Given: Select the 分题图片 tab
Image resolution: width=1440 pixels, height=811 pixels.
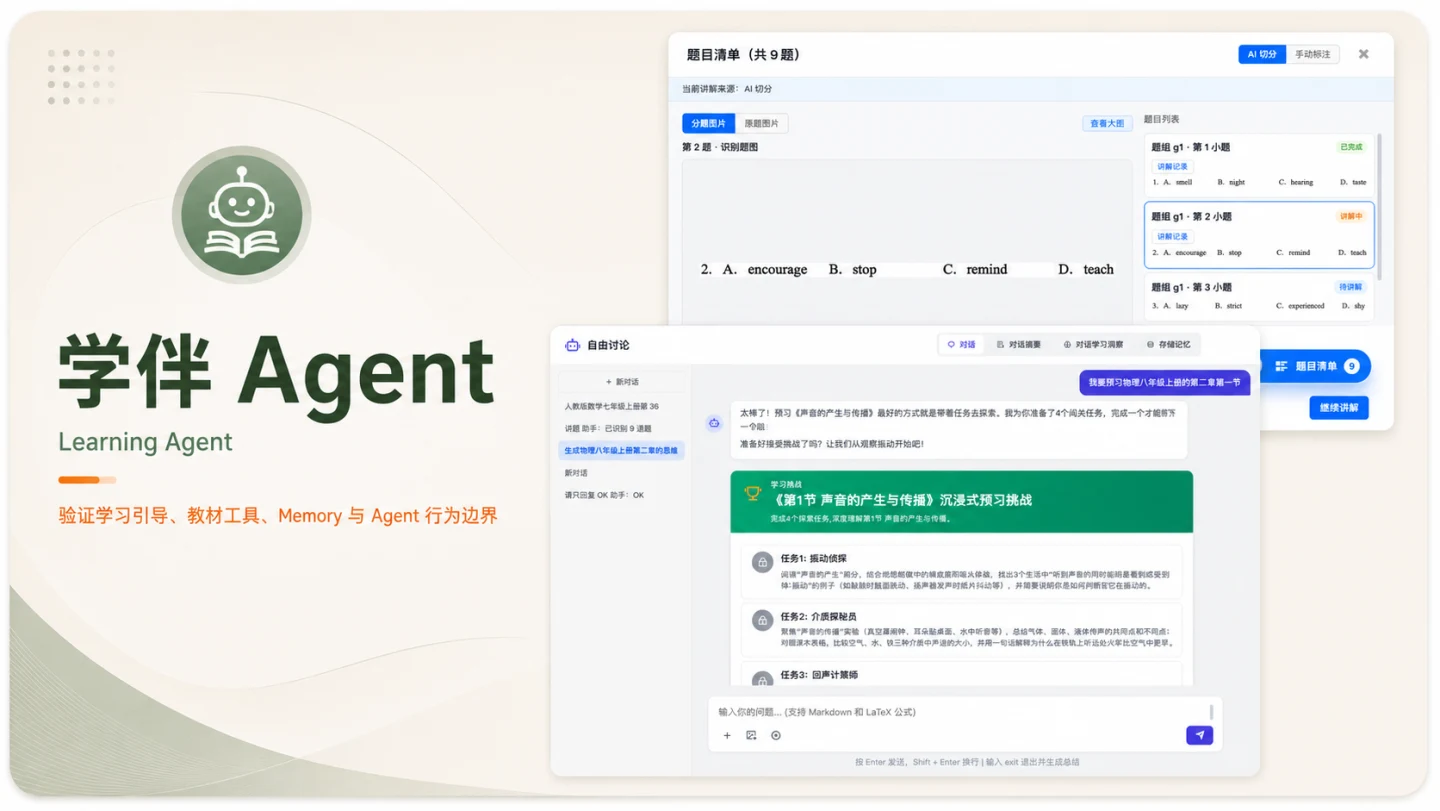Looking at the screenshot, I should point(708,124).
